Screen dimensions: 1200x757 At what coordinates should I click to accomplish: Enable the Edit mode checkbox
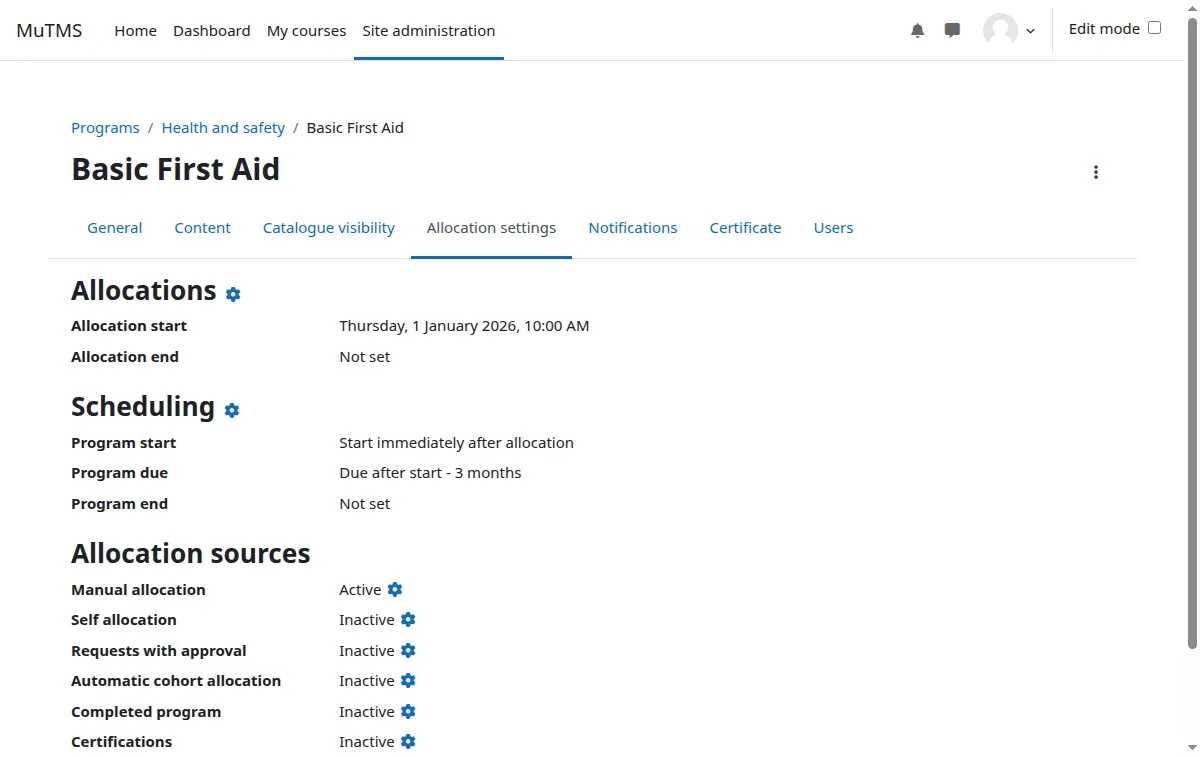(x=1154, y=28)
